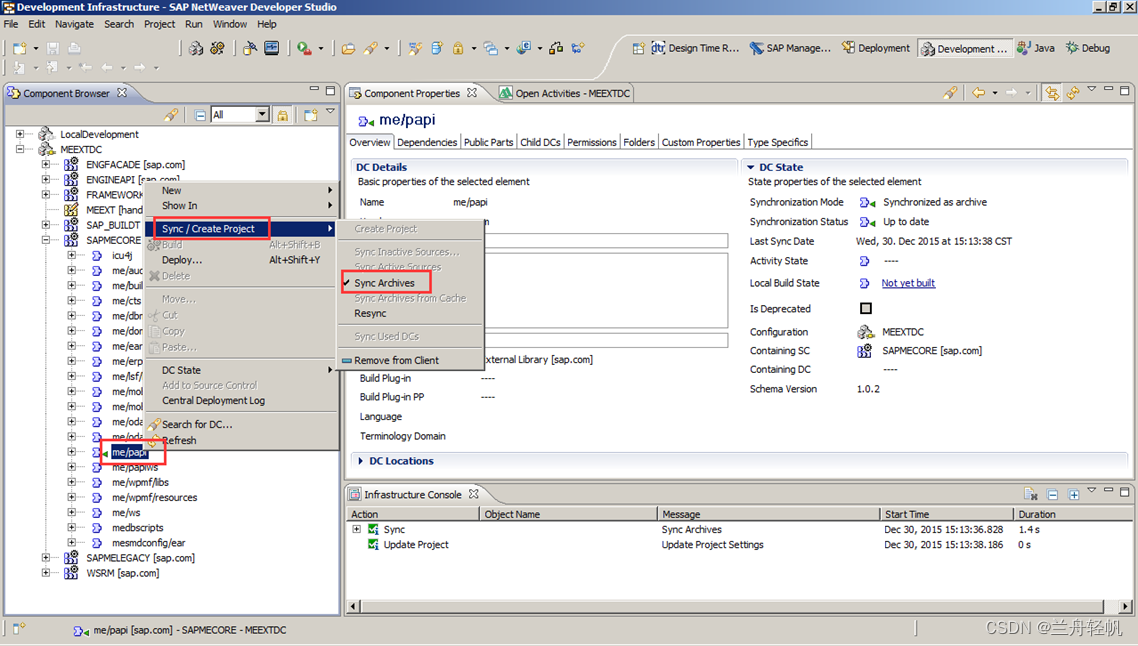Open the New wizard dropdown arrow

click(36, 49)
